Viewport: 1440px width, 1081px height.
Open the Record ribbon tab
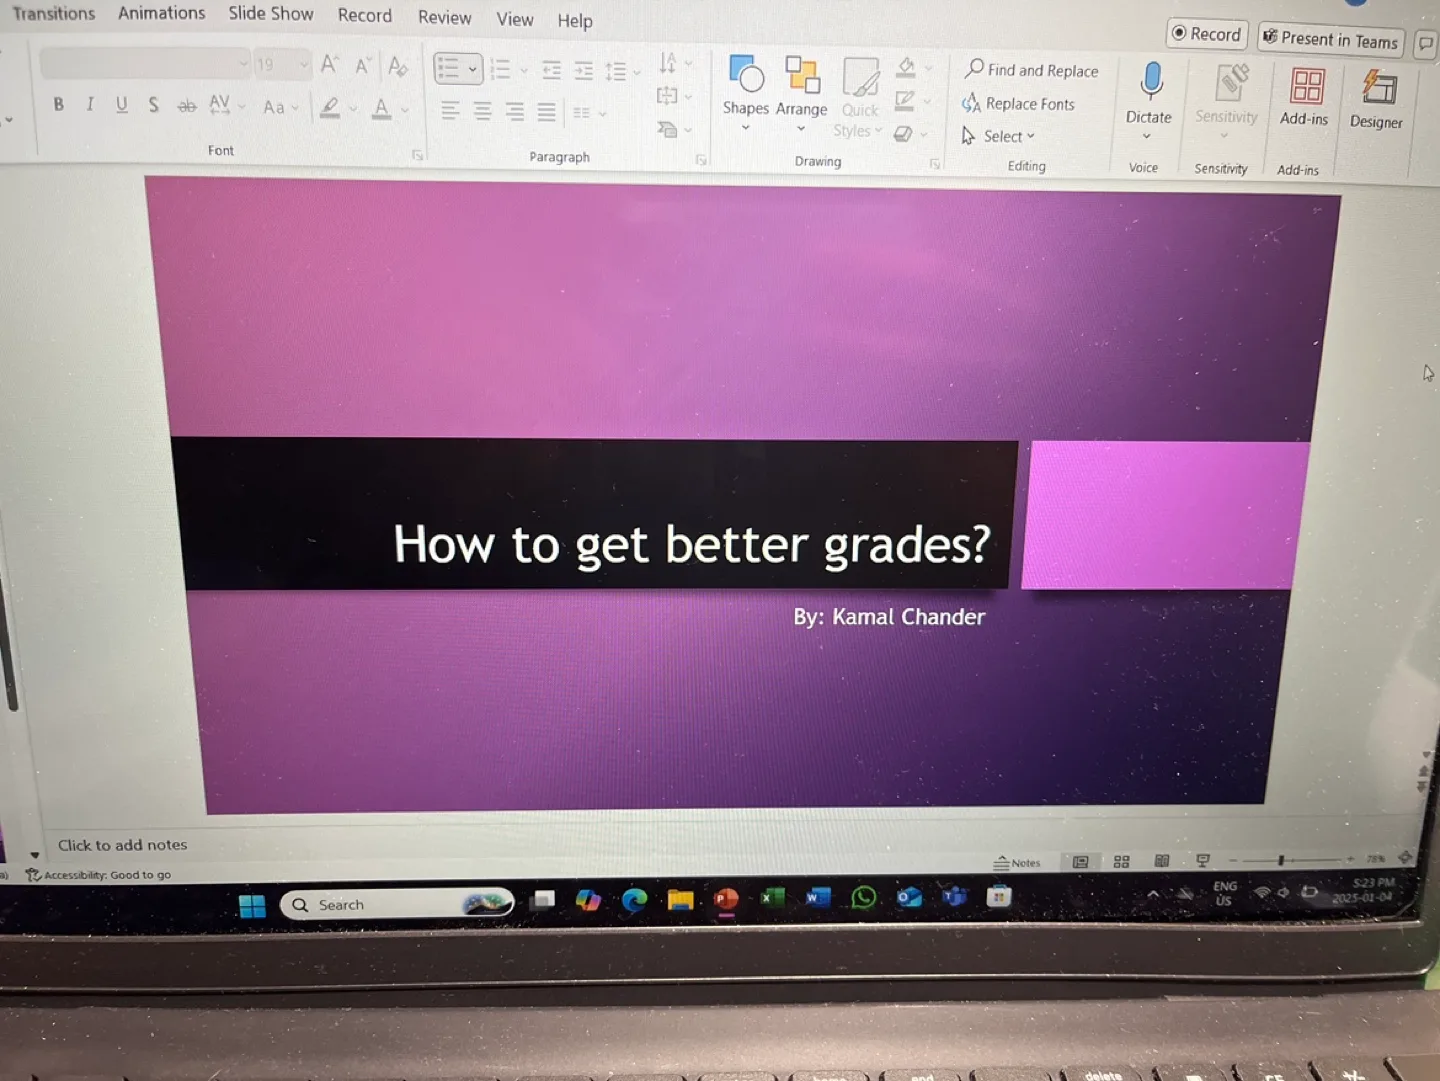[365, 15]
